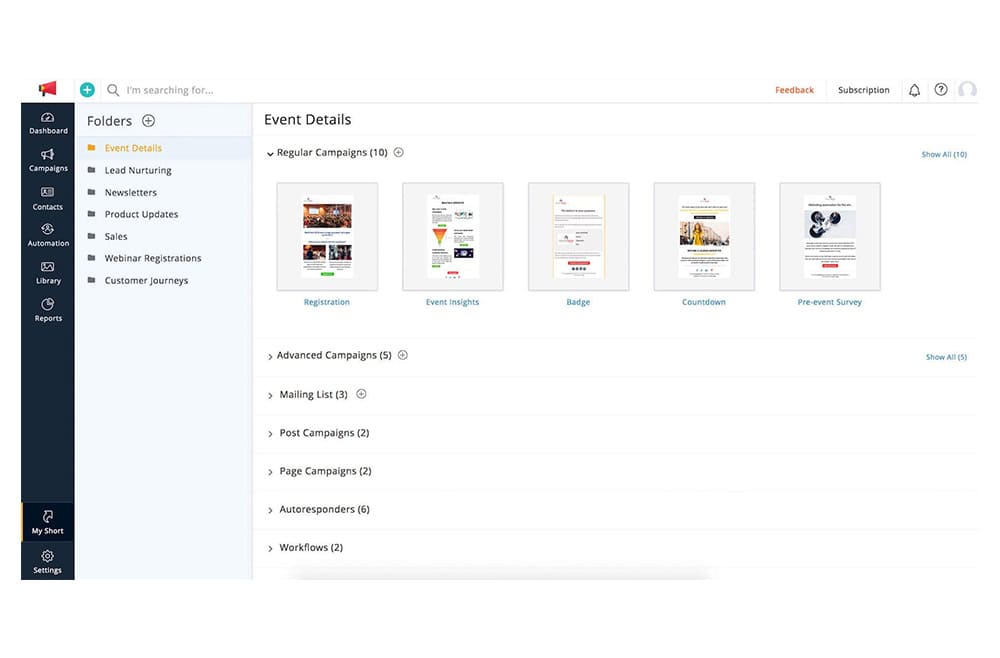Click the Badge campaign thumbnail
The width and height of the screenshot is (1000, 658).
[x=578, y=237]
